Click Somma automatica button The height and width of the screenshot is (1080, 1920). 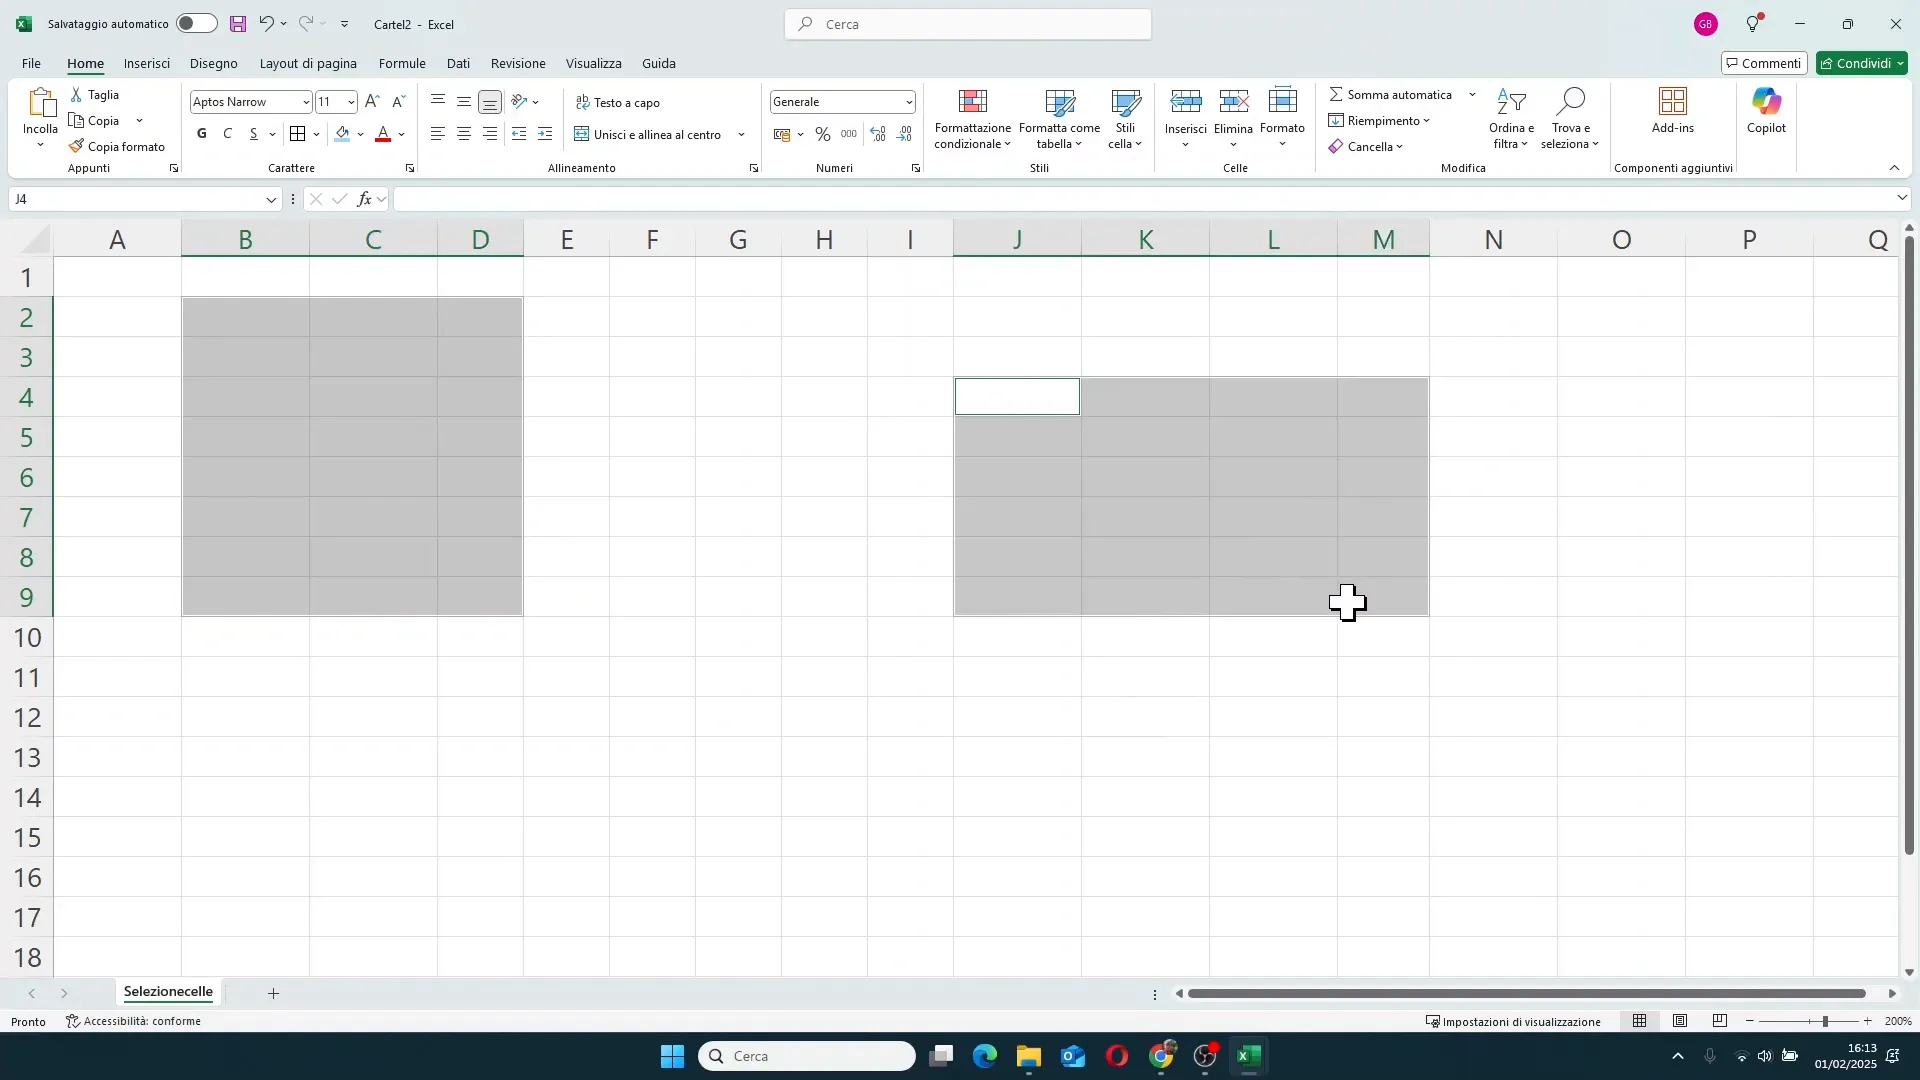coord(1391,95)
